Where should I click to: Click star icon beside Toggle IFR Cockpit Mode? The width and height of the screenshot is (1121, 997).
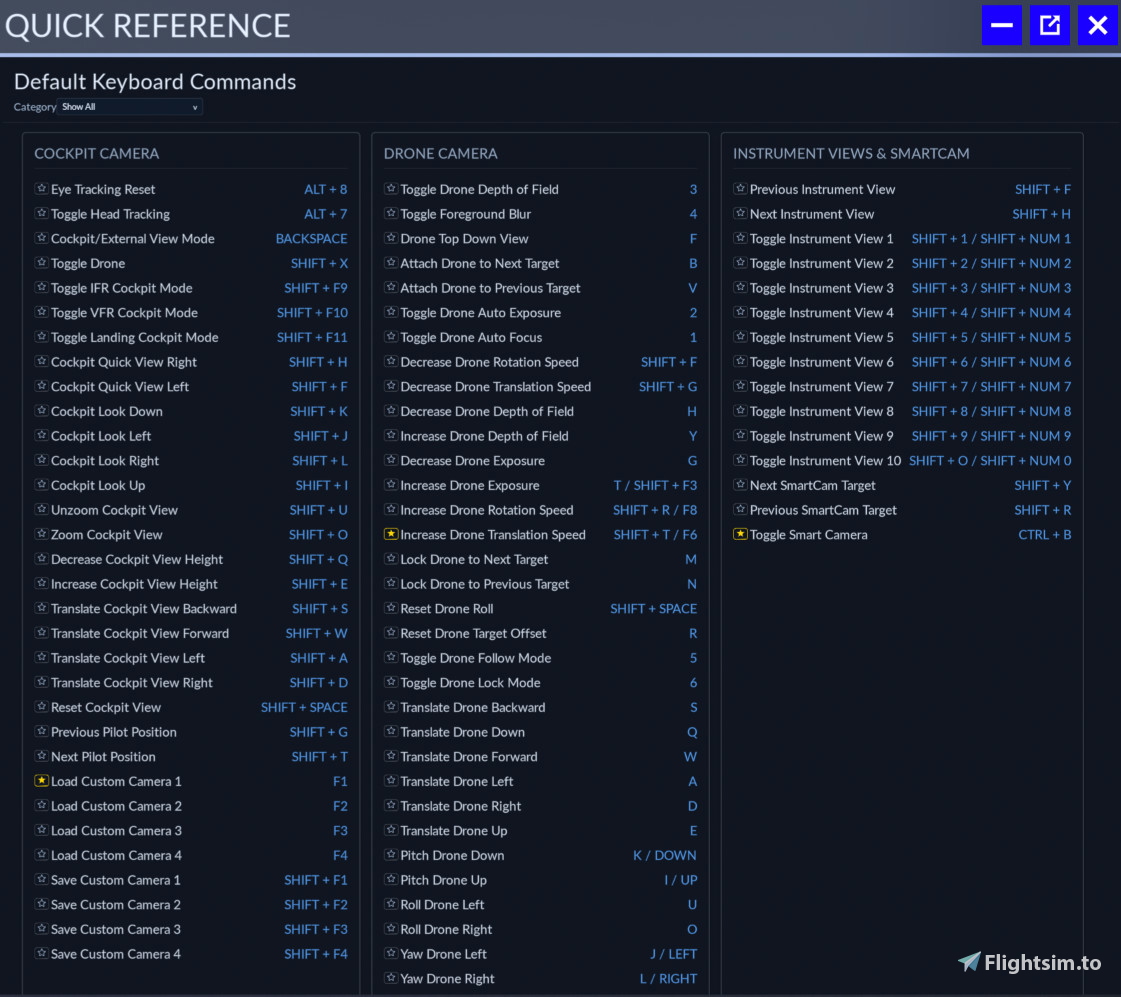click(x=41, y=287)
